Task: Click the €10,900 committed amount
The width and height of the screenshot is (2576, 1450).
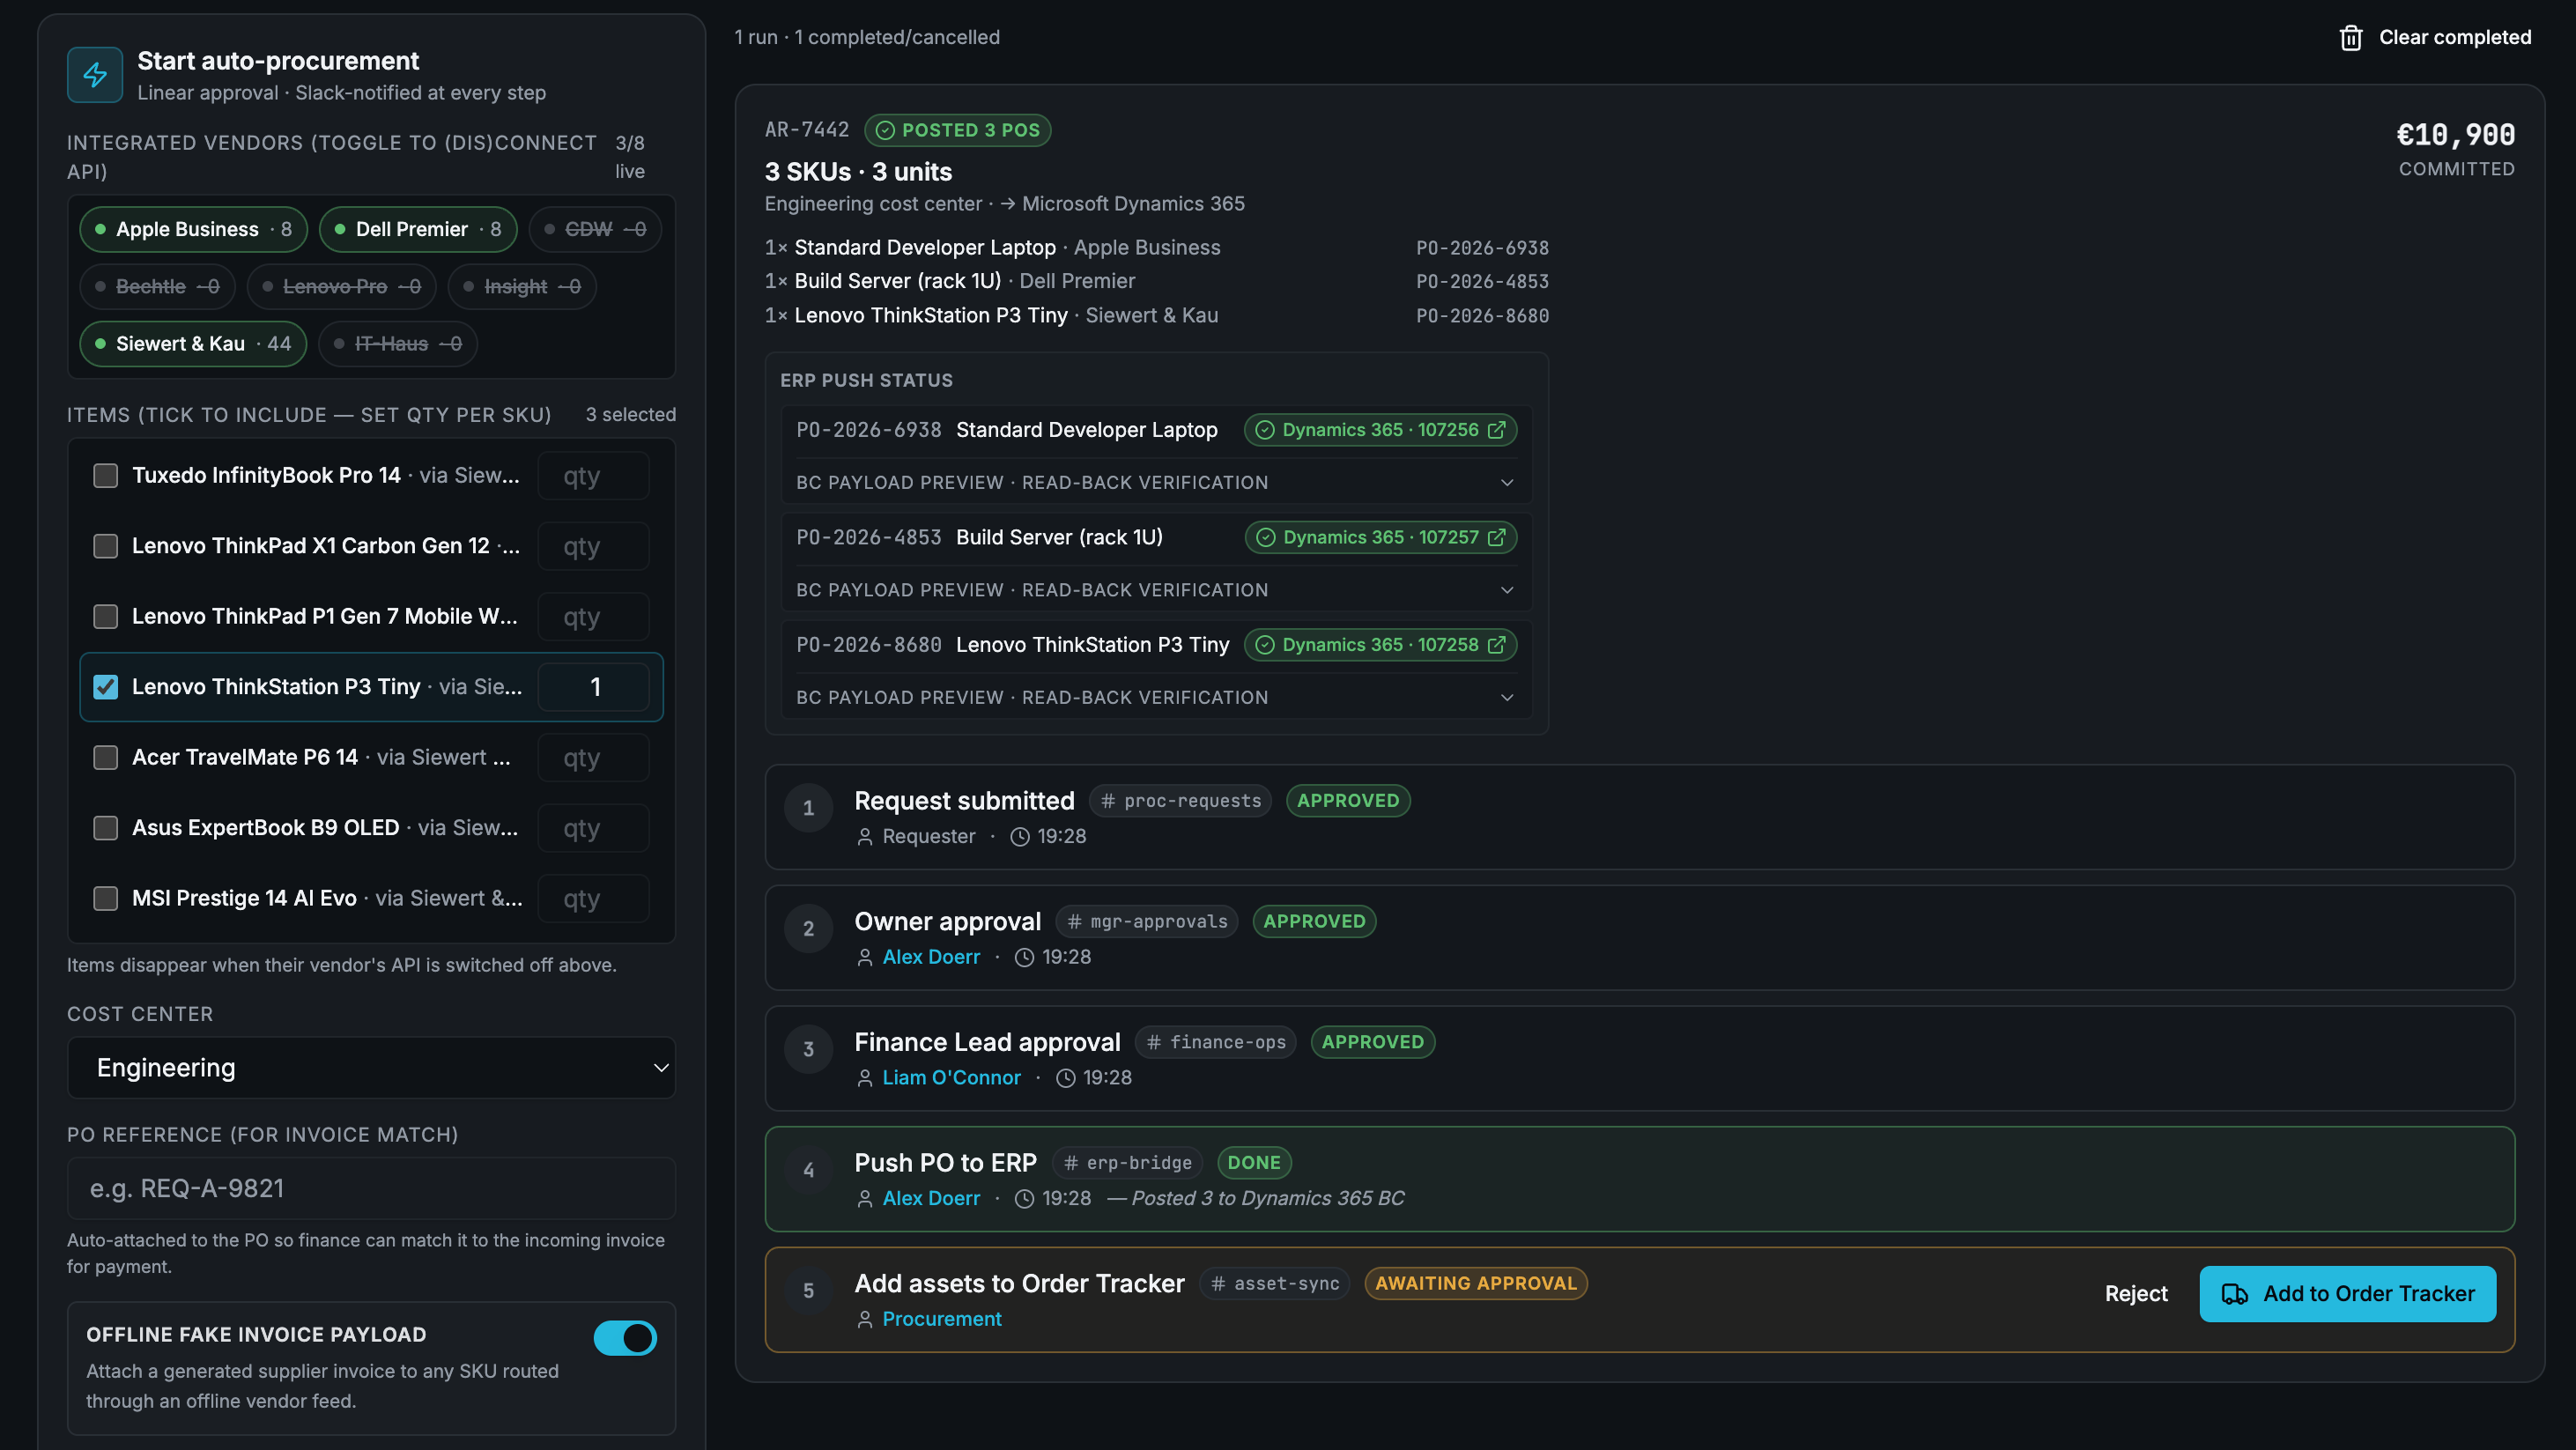Action: (2455, 135)
